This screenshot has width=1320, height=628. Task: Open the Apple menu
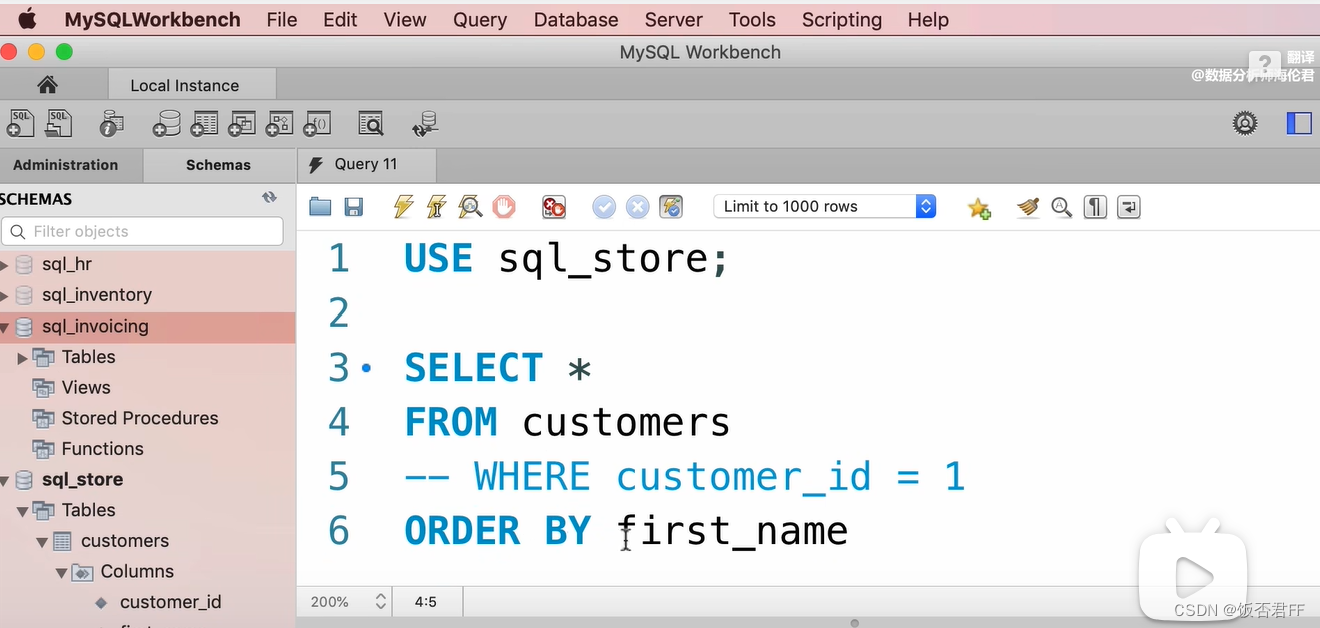[27, 19]
